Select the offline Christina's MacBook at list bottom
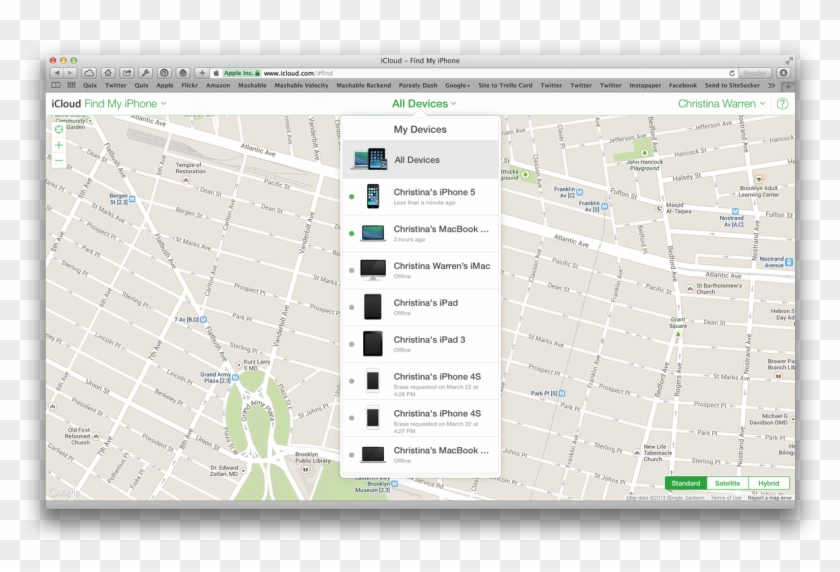The image size is (840, 572). pos(421,455)
